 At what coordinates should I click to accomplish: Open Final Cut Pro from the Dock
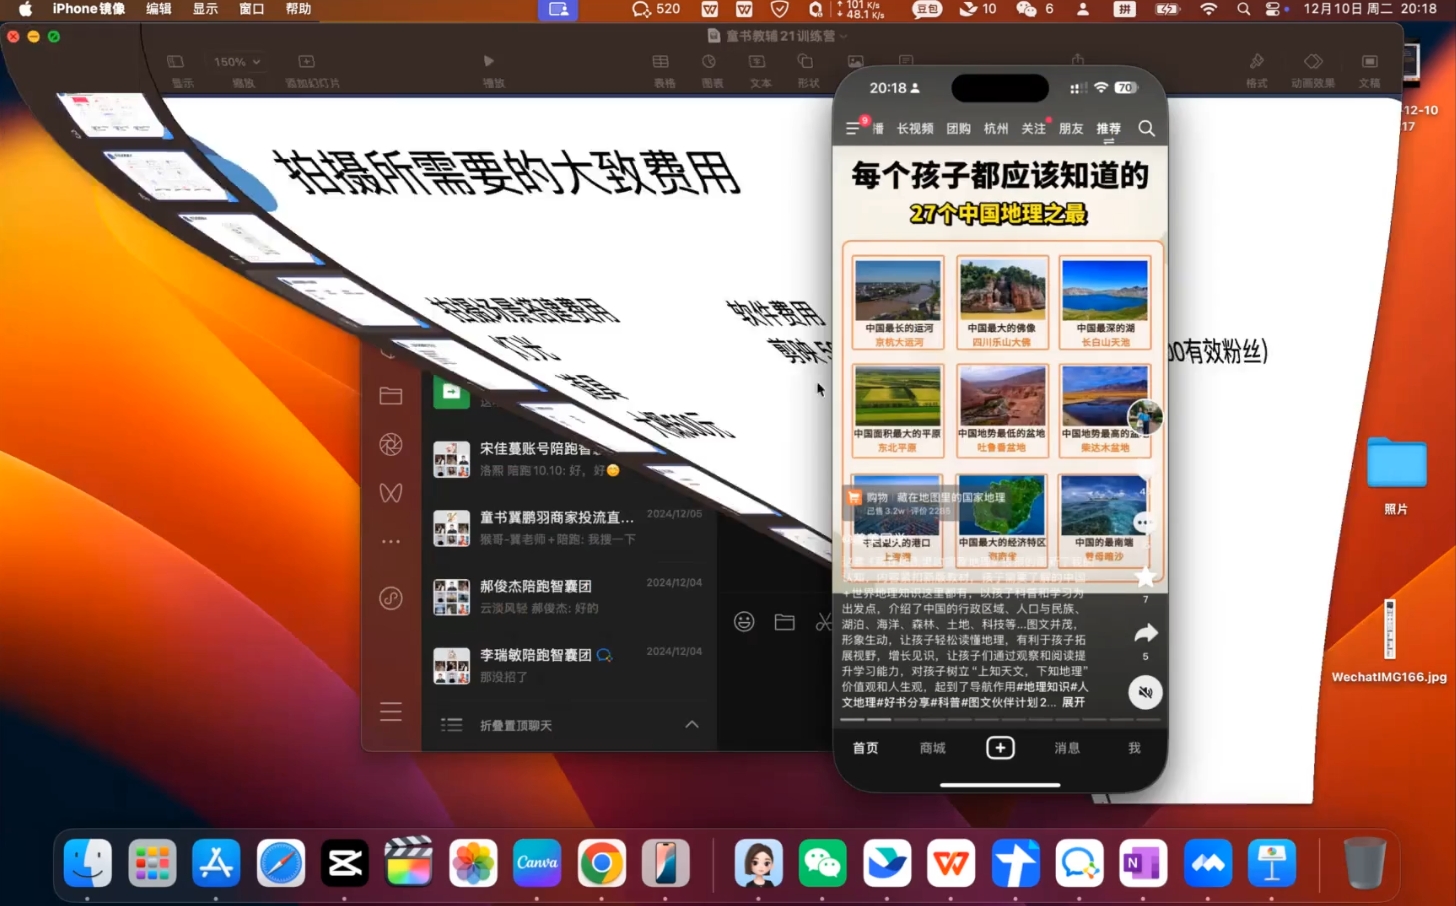pyautogui.click(x=409, y=863)
